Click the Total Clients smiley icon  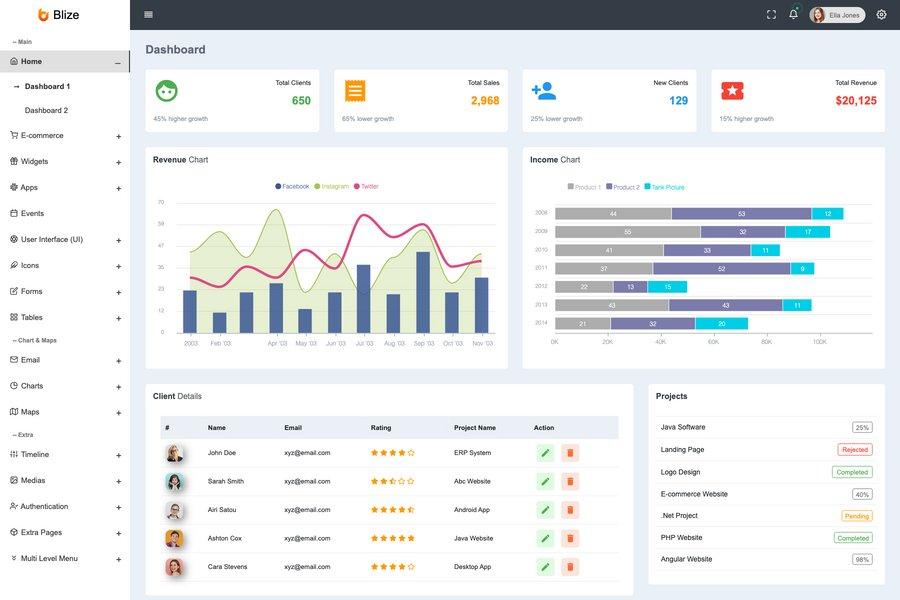(166, 90)
